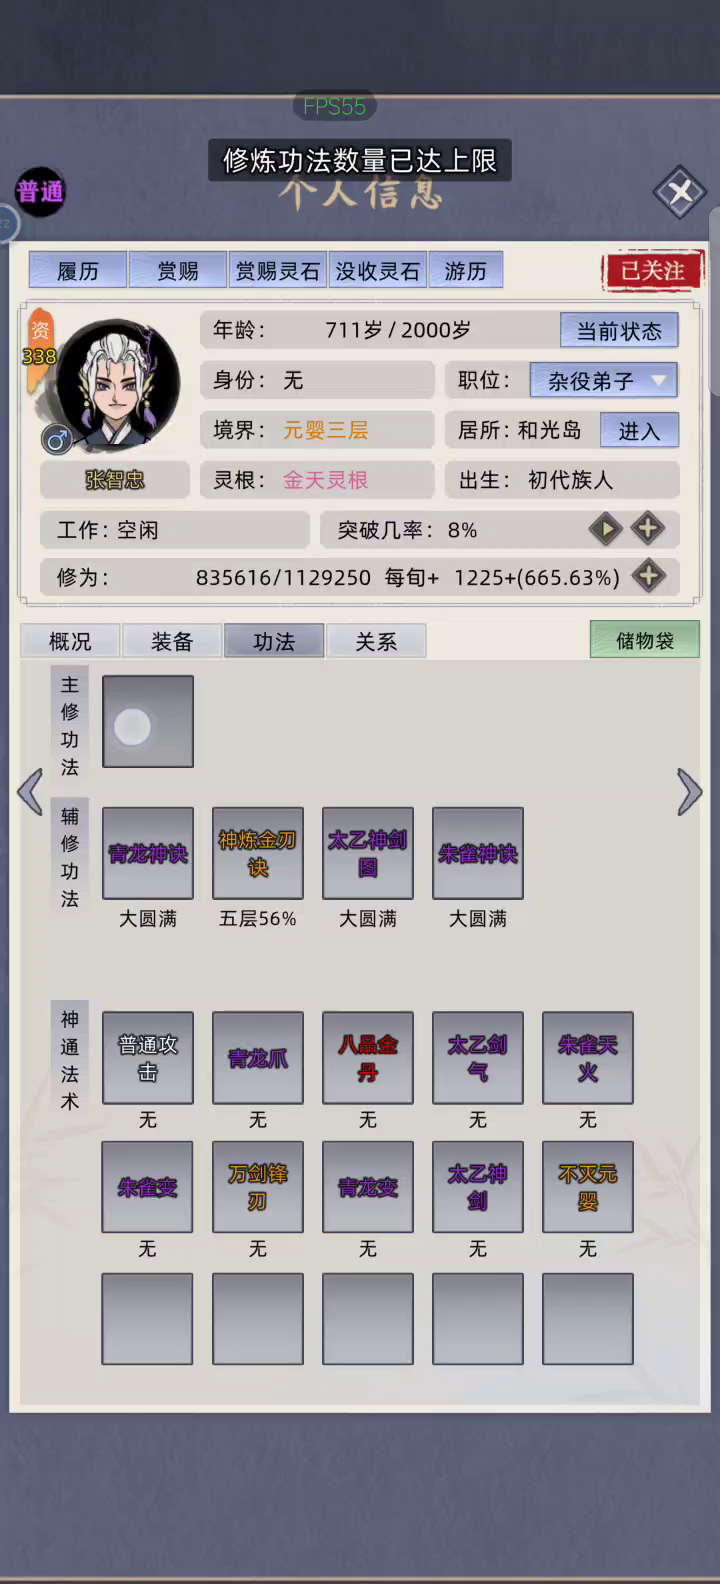720x1584 pixels.
Task: Select the 神炼金刃诀 skill slot
Action: (x=258, y=853)
